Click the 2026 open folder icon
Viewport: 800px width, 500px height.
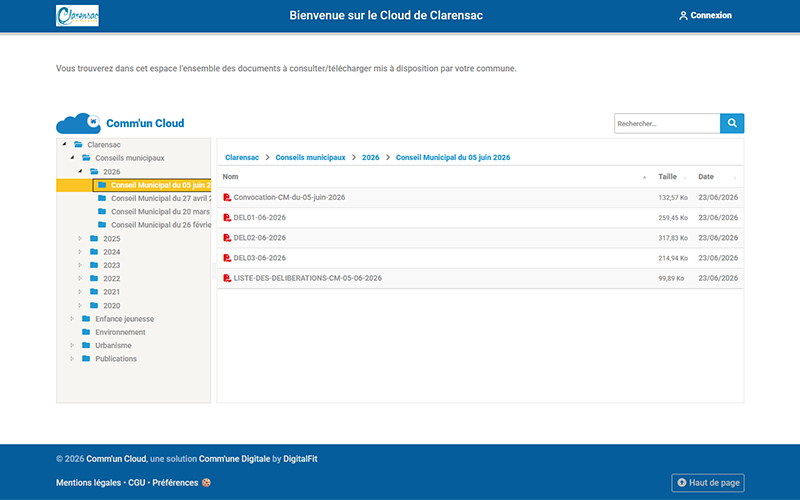94,171
